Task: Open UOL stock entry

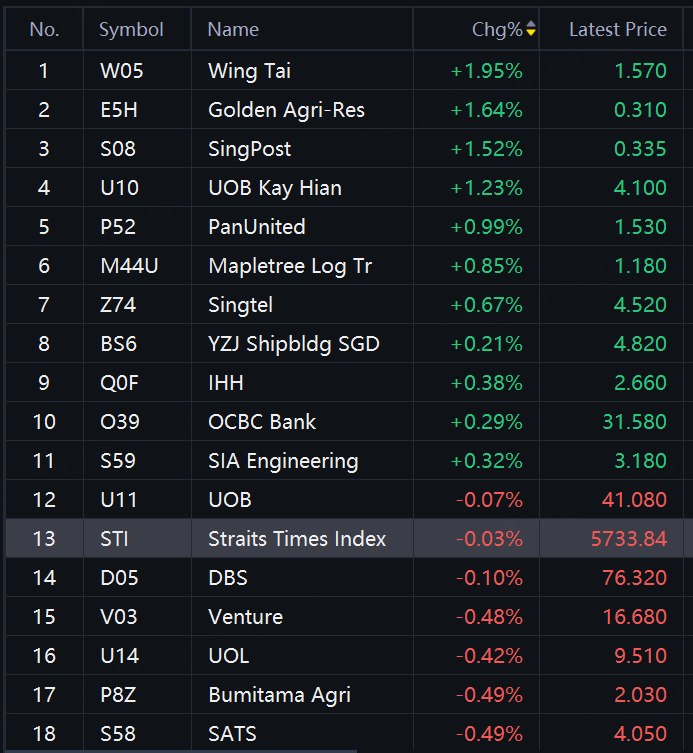Action: (229, 656)
